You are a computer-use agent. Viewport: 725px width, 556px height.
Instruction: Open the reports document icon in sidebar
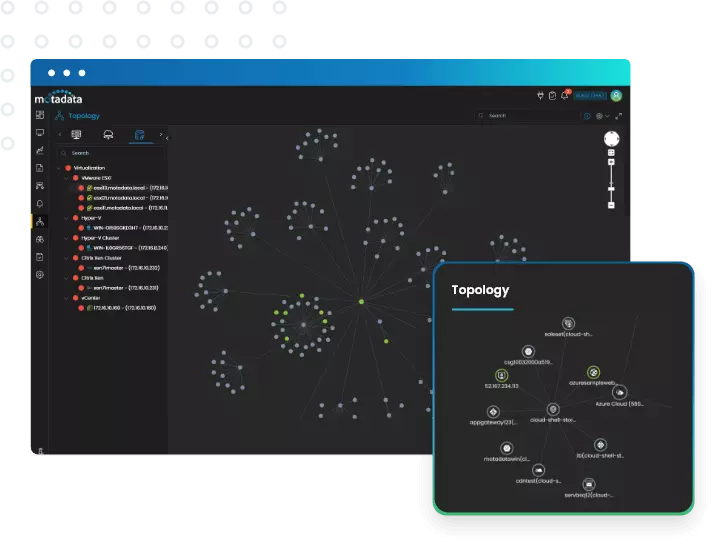(x=40, y=168)
